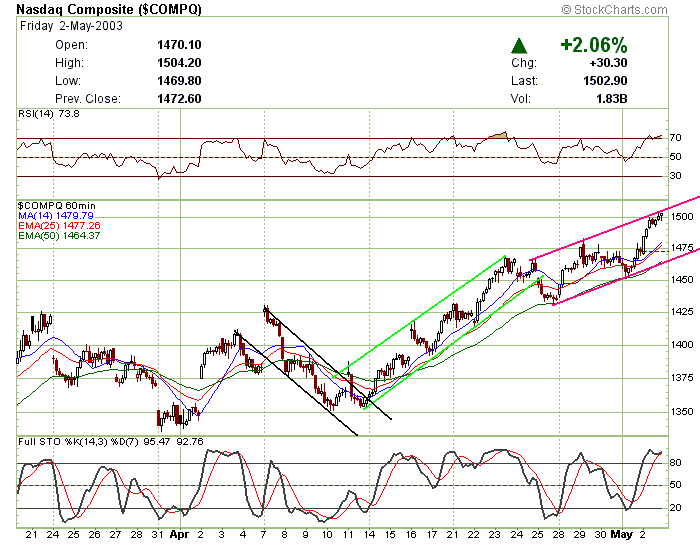This screenshot has width=700, height=546.
Task: Click the Open value 1470.10
Action: click(179, 45)
